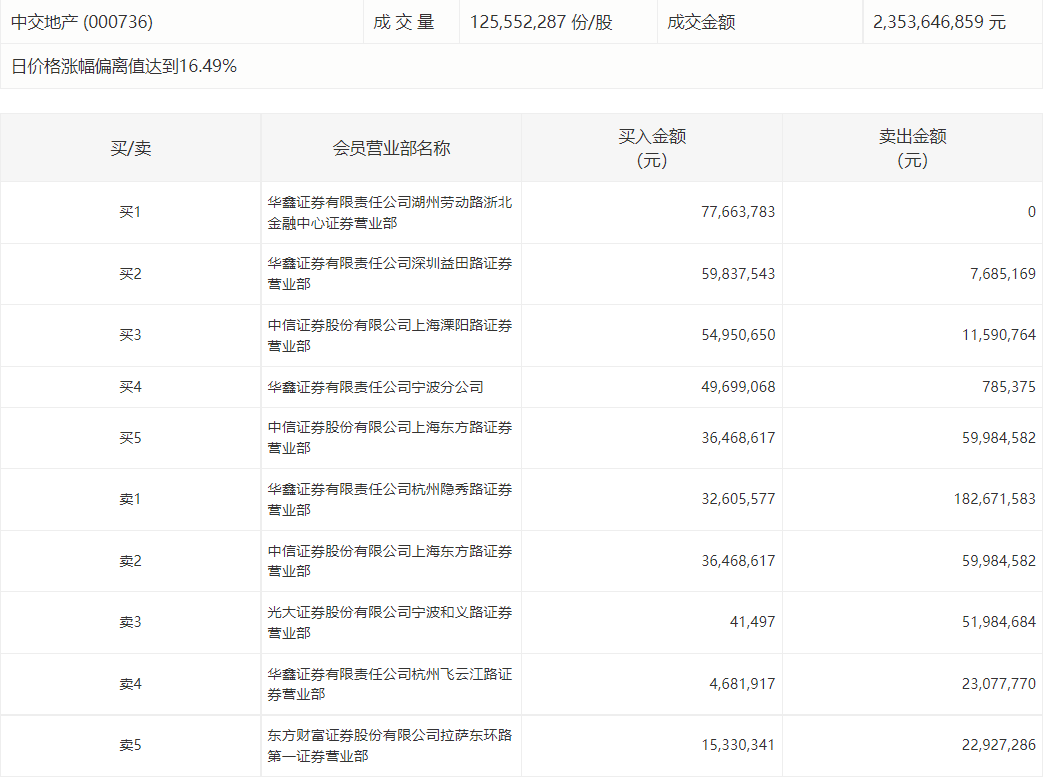1043x778 pixels.
Task: Select the 会员营业部名称 column header
Action: pyautogui.click(x=391, y=147)
